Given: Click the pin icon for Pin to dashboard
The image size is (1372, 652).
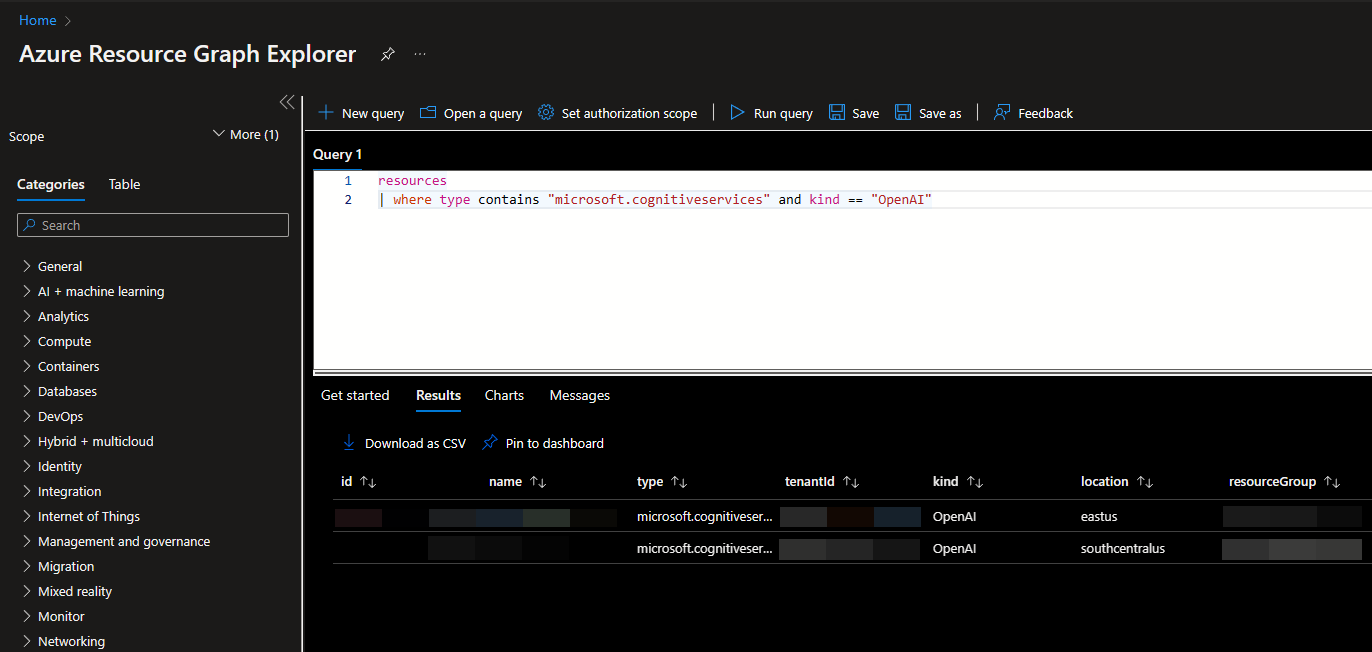Looking at the screenshot, I should (x=490, y=442).
